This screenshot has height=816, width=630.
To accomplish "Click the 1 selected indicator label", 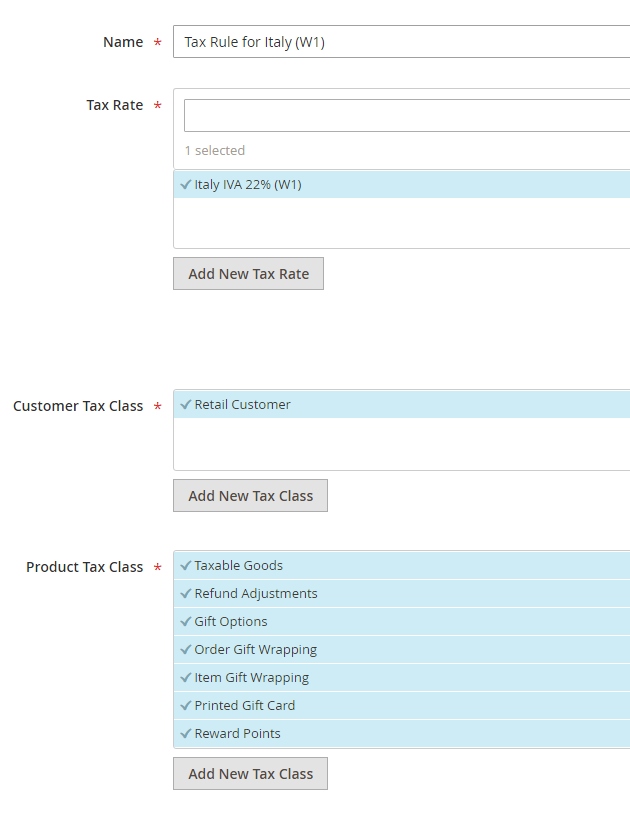I will 215,150.
